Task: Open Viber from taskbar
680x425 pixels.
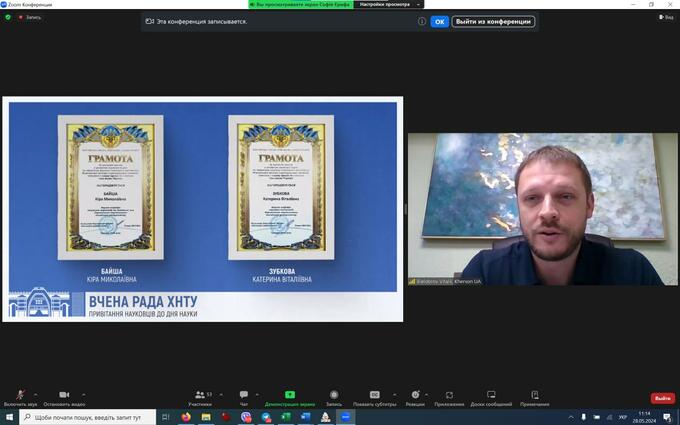Action: click(x=246, y=417)
